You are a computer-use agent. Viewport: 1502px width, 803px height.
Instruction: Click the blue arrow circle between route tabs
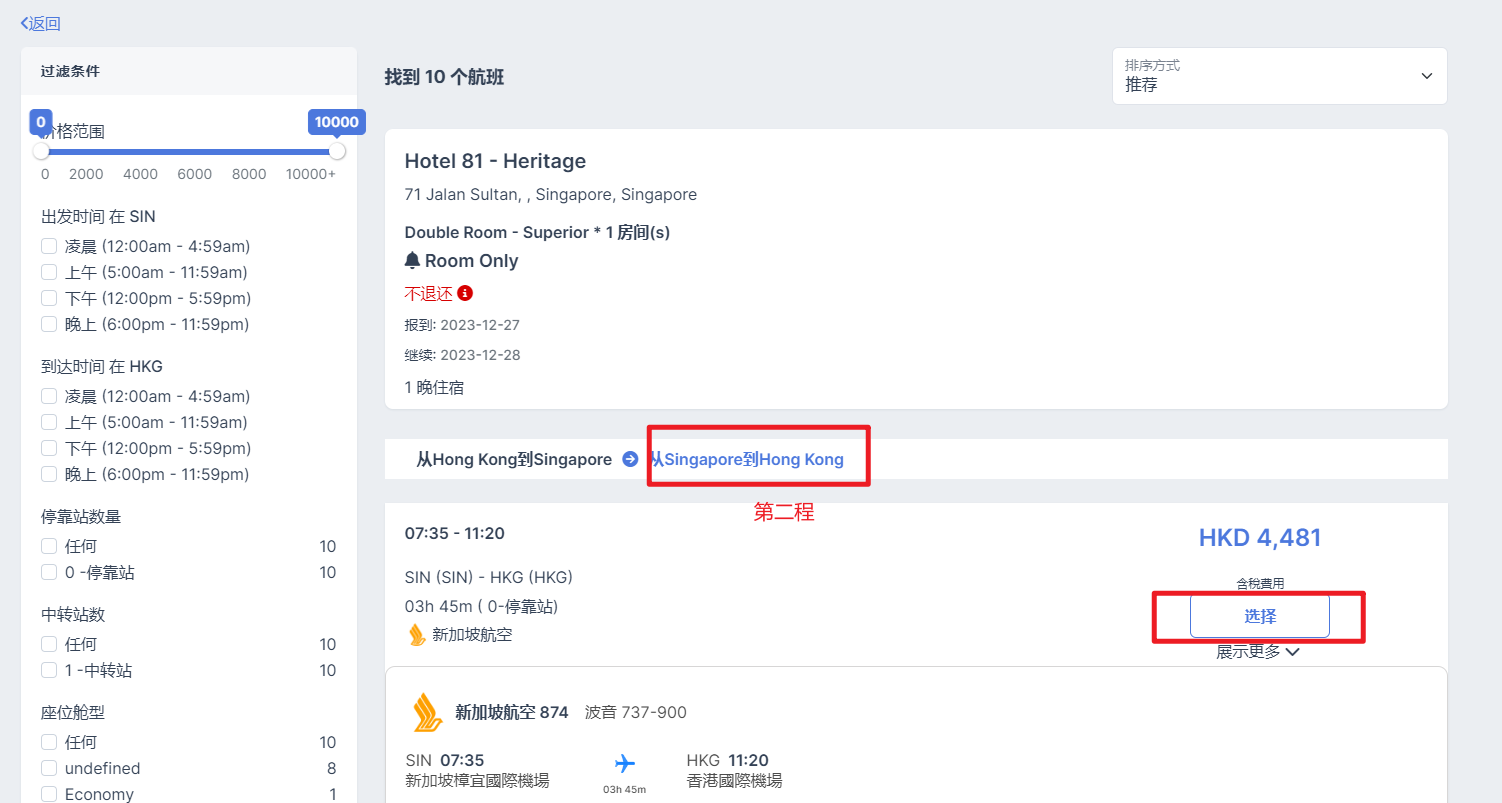[630, 460]
